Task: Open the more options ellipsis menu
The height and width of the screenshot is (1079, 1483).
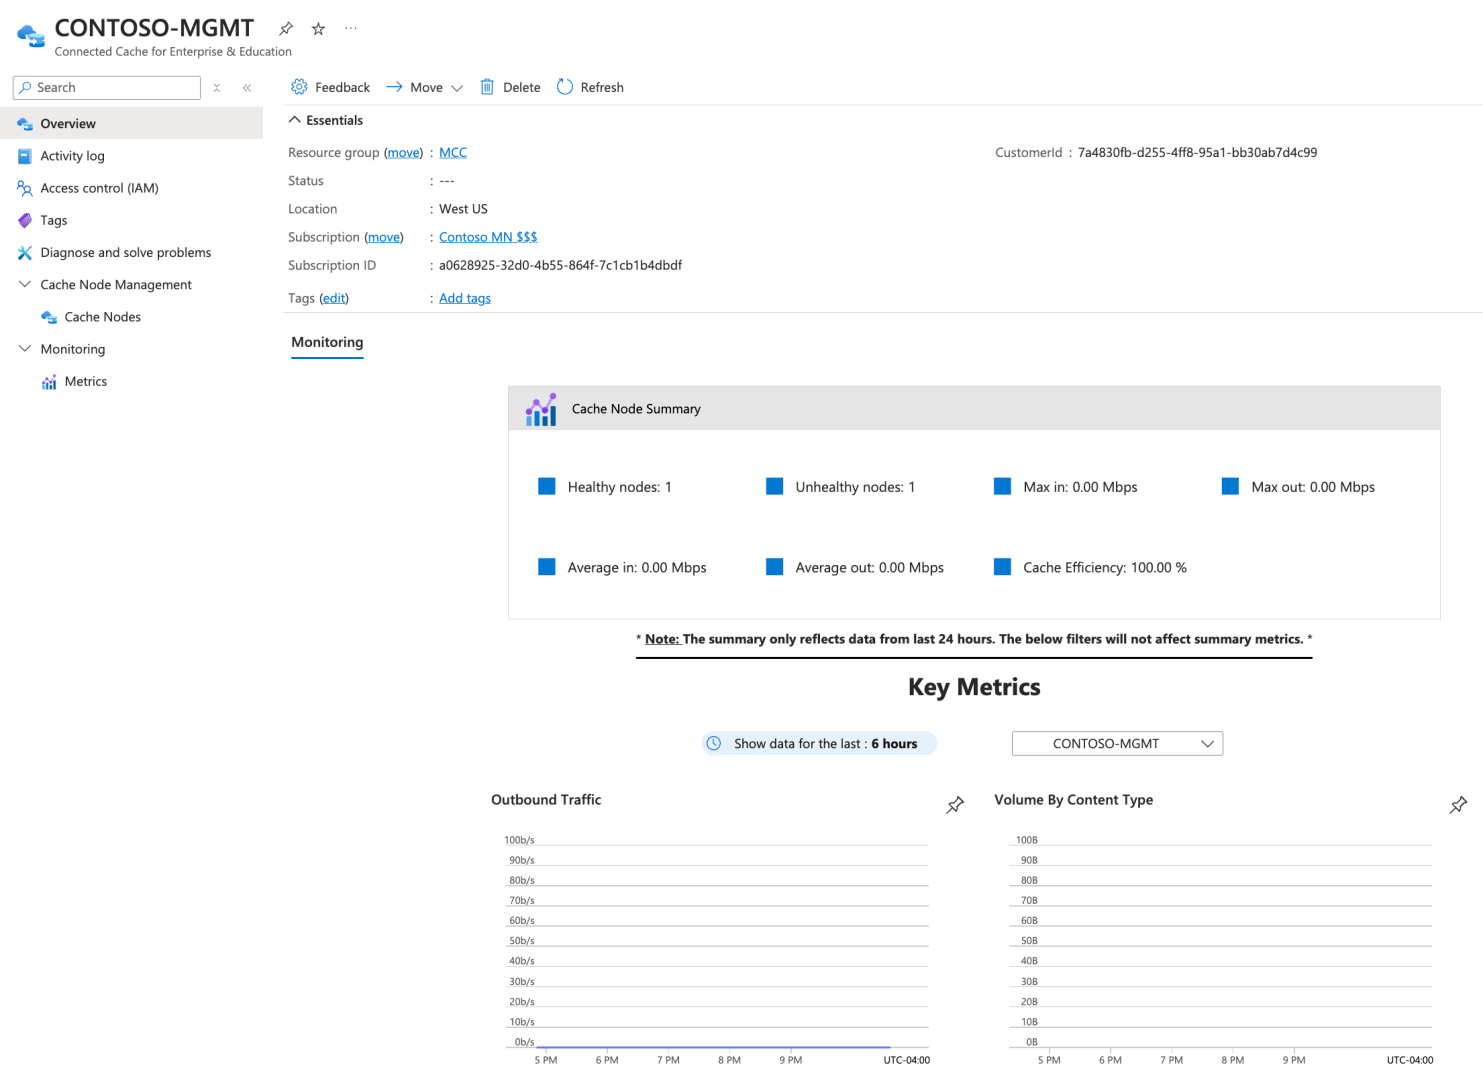Action: pyautogui.click(x=351, y=29)
